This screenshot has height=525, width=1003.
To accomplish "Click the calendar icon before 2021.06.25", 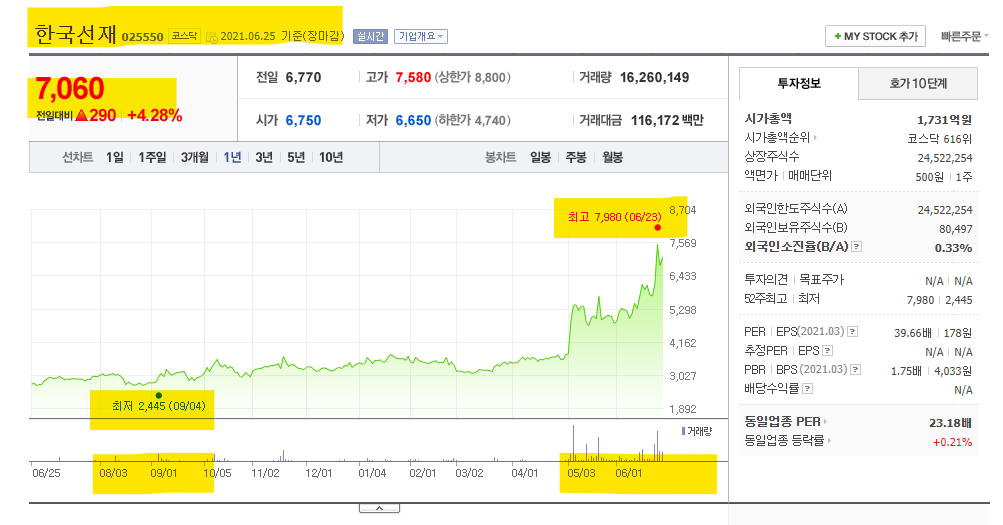I will (212, 38).
